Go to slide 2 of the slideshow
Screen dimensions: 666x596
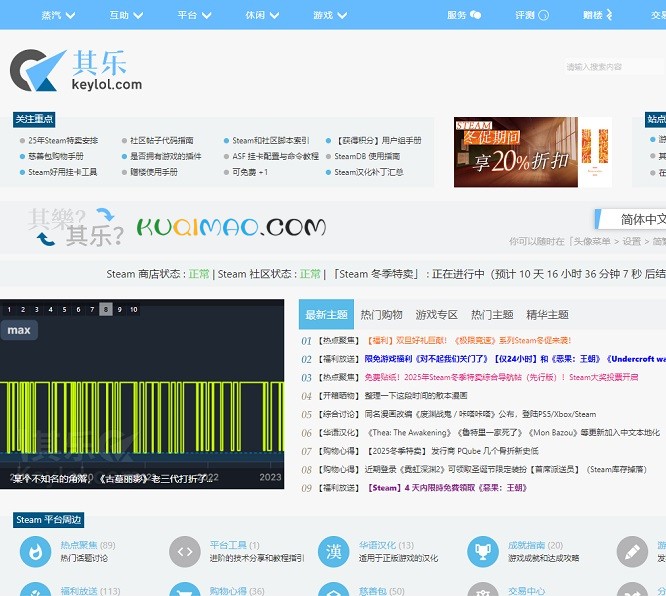click(23, 309)
